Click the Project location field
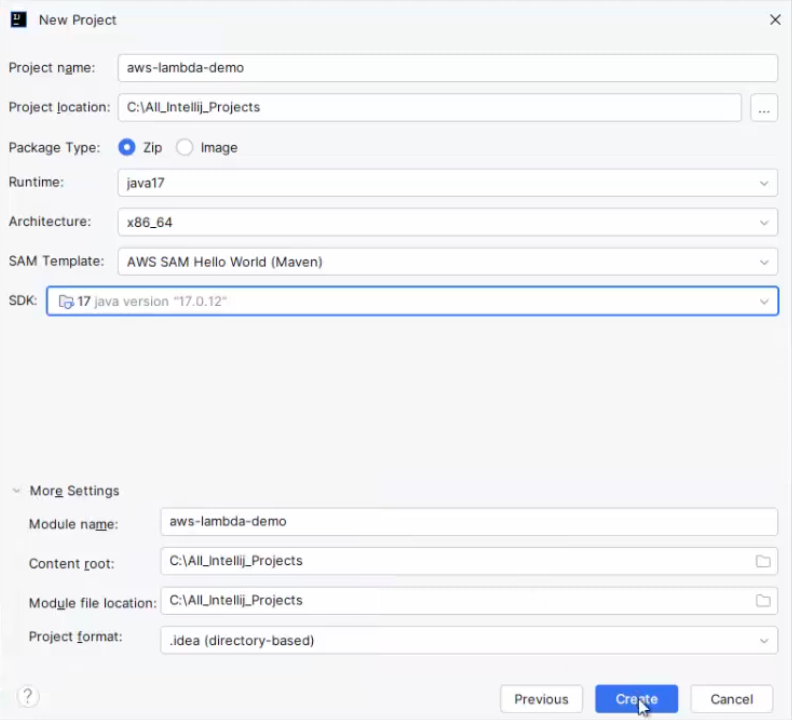792x720 pixels. point(429,108)
